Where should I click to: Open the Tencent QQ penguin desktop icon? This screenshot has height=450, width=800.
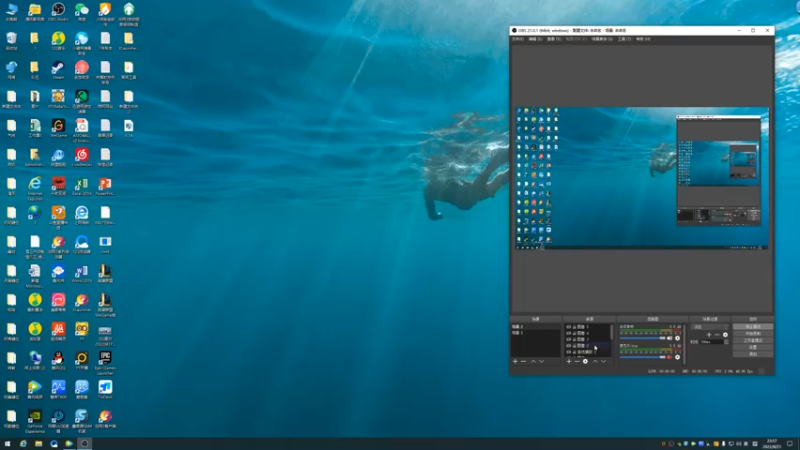(x=58, y=360)
